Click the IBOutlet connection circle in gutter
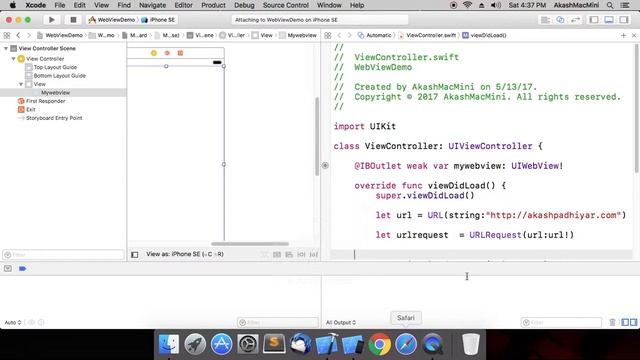 [x=325, y=166]
